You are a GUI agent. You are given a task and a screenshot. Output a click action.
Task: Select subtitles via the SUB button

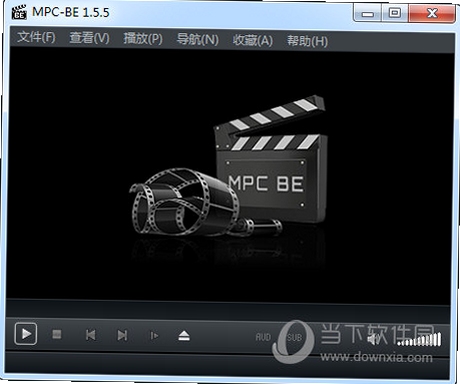point(295,337)
